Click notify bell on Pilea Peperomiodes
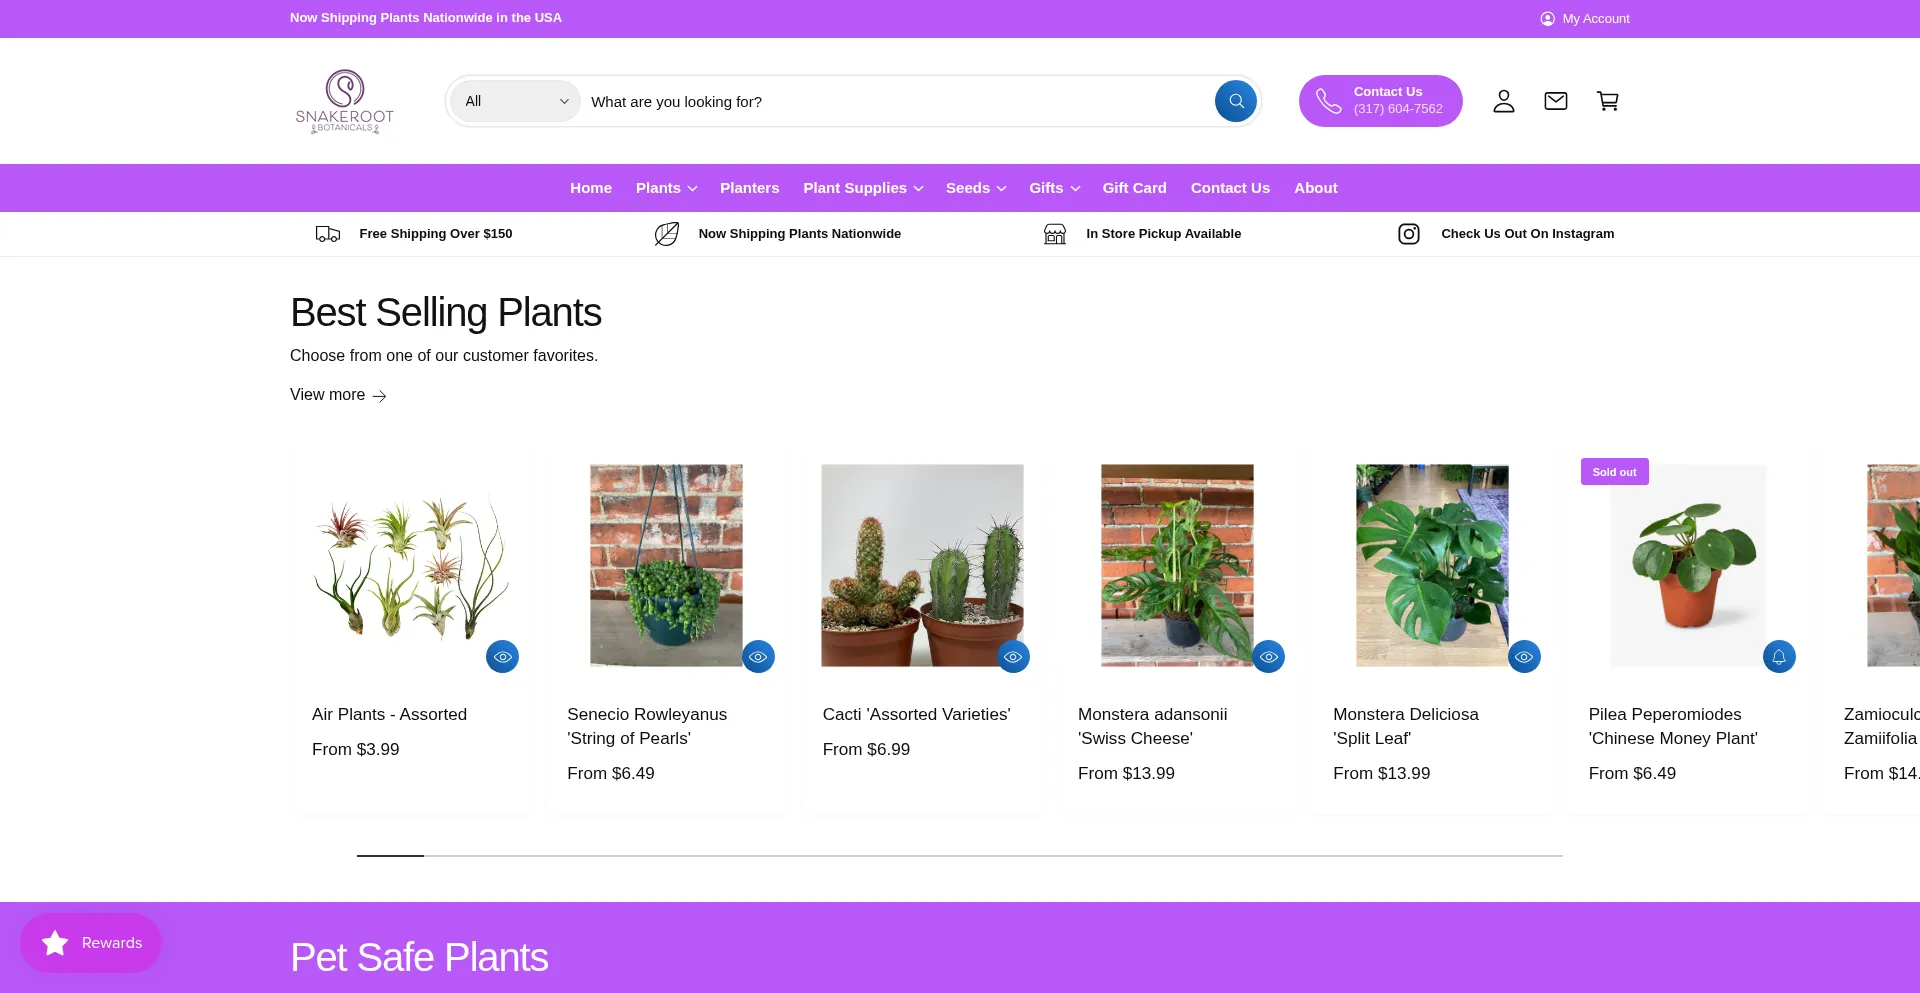The height and width of the screenshot is (993, 1920). [1778, 657]
